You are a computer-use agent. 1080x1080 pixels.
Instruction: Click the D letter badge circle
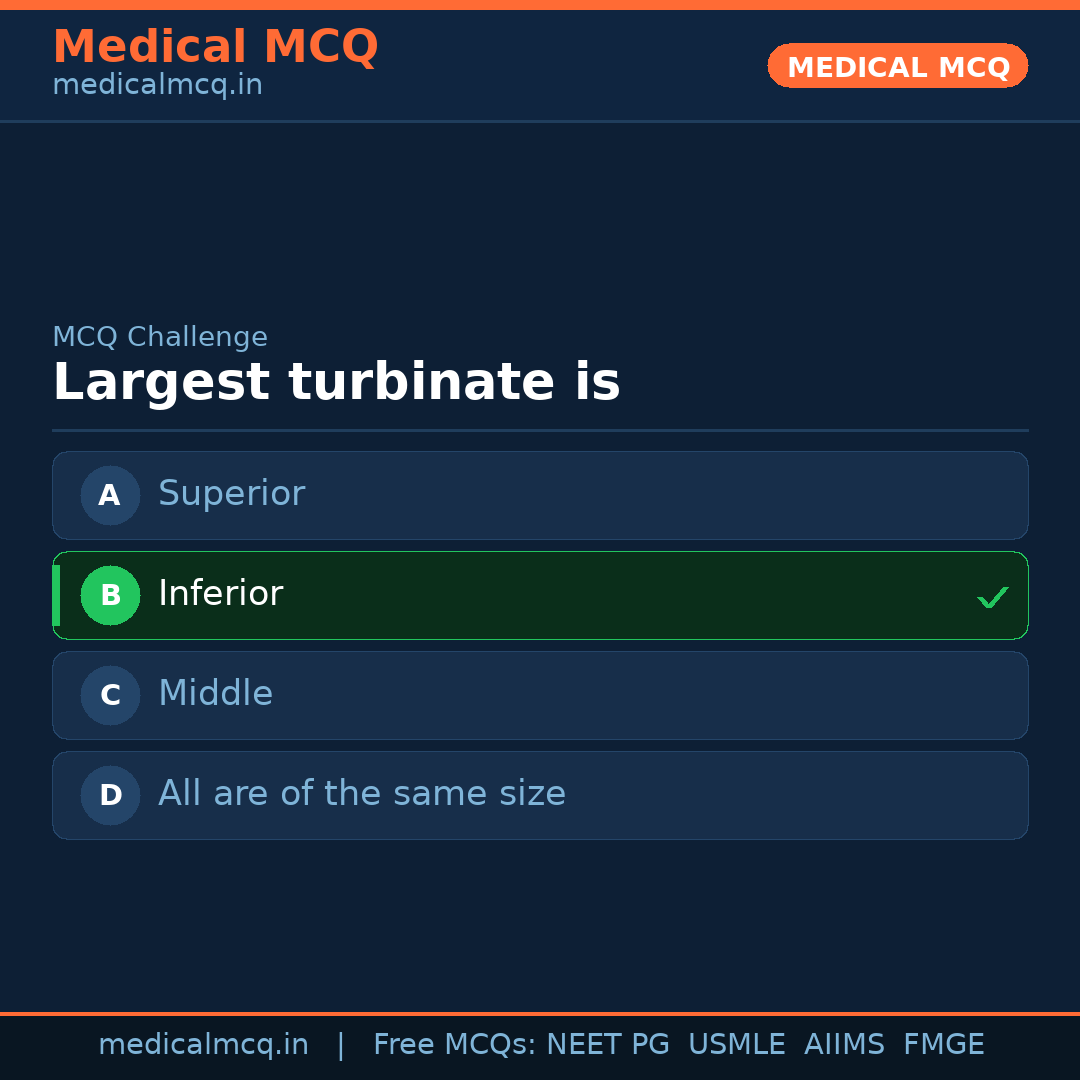(110, 795)
